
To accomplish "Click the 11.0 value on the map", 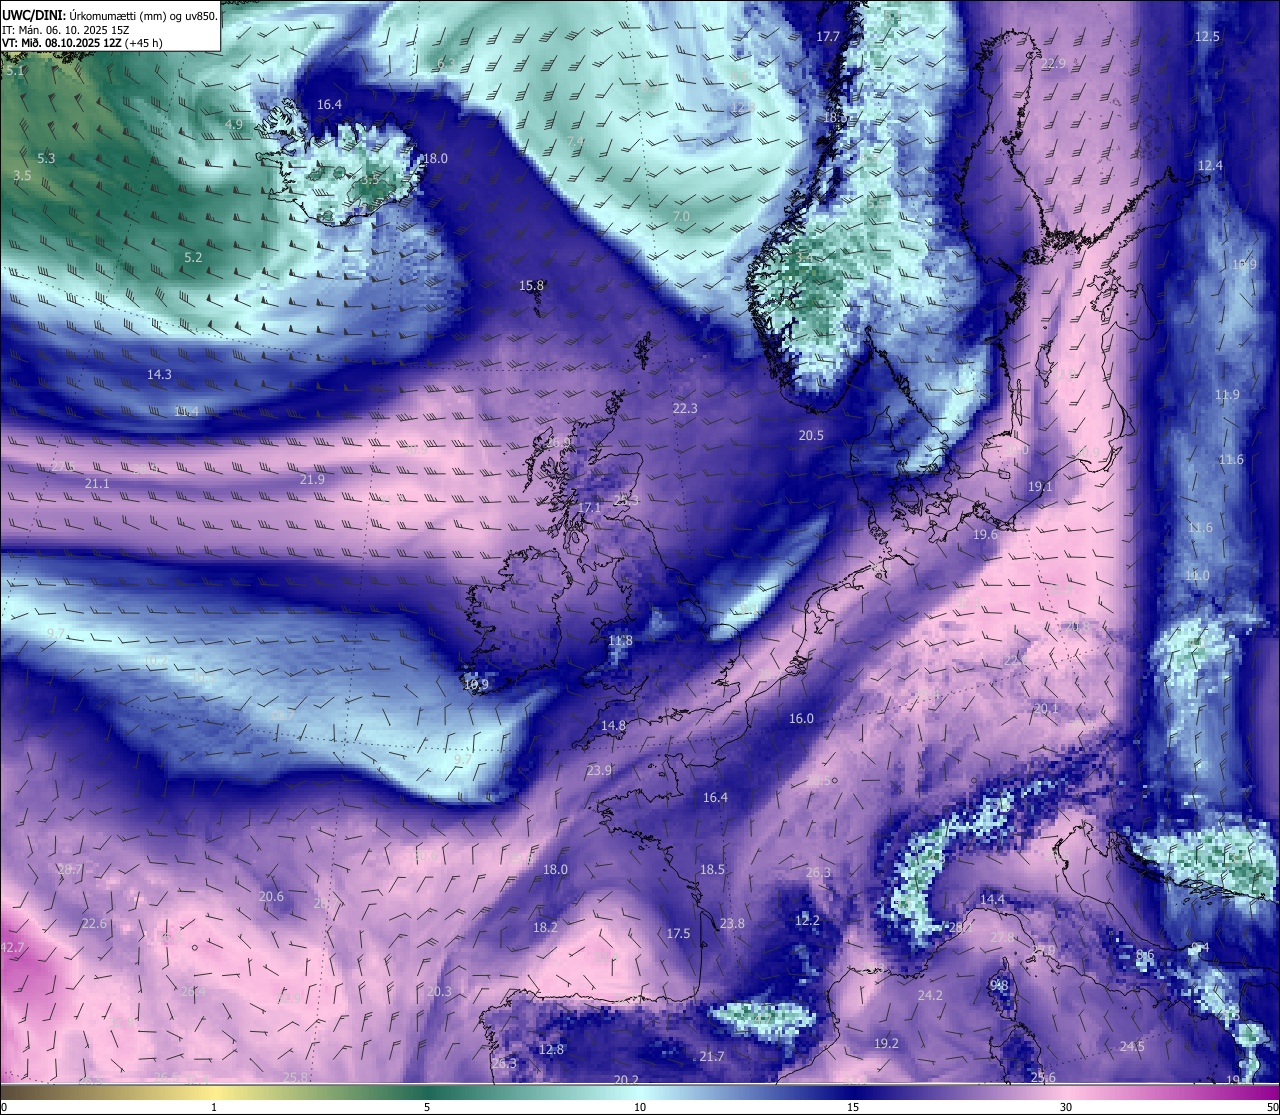I will (1197, 577).
